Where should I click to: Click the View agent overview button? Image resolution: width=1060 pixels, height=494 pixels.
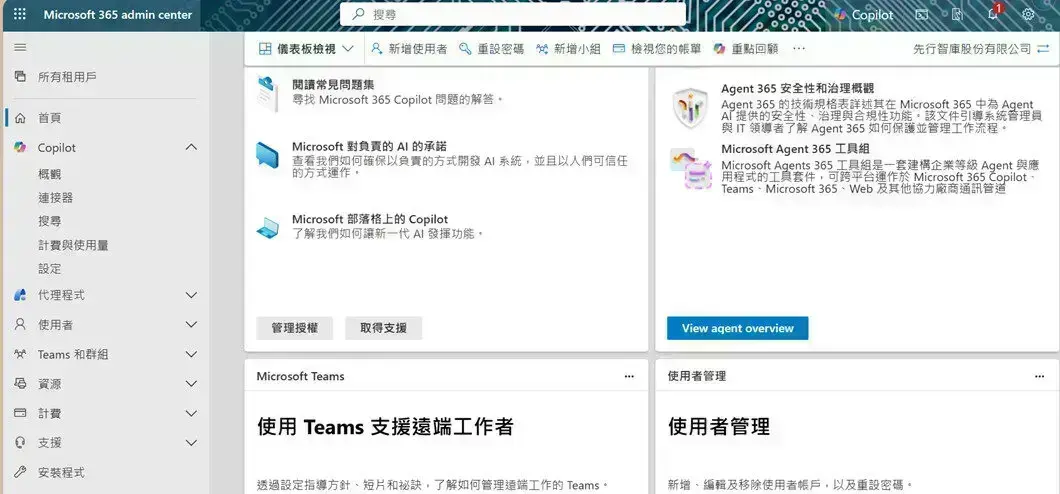(738, 328)
